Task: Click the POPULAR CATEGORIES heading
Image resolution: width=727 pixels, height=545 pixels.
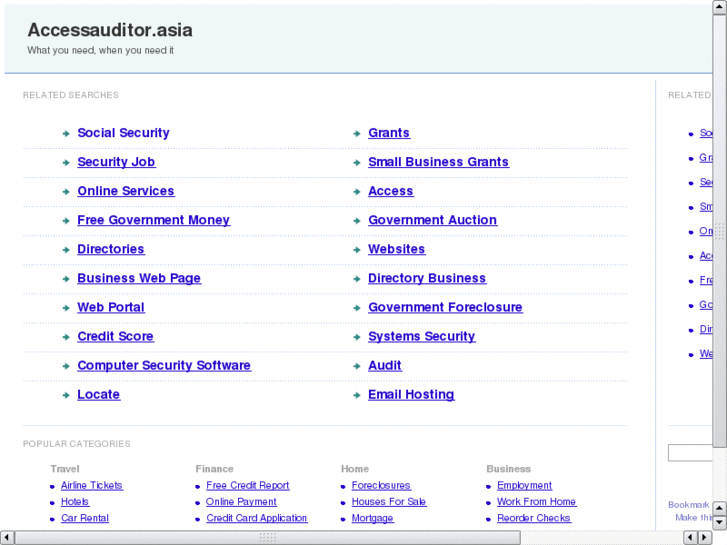Action: tap(77, 444)
